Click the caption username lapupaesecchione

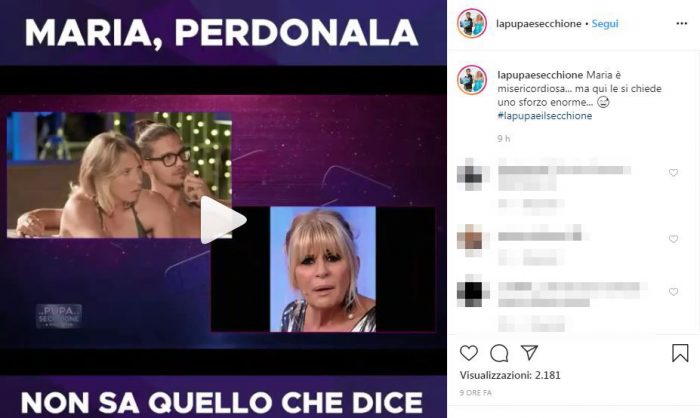click(x=540, y=75)
